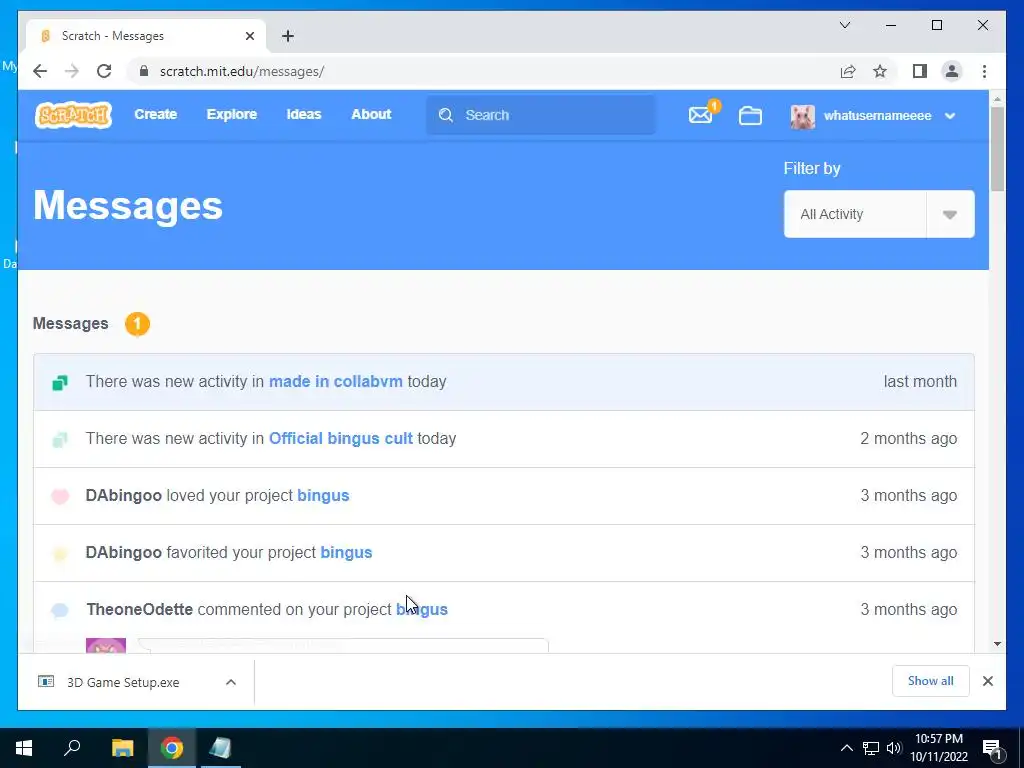
Task: Click the volume speaker tray icon
Action: pyautogui.click(x=894, y=748)
